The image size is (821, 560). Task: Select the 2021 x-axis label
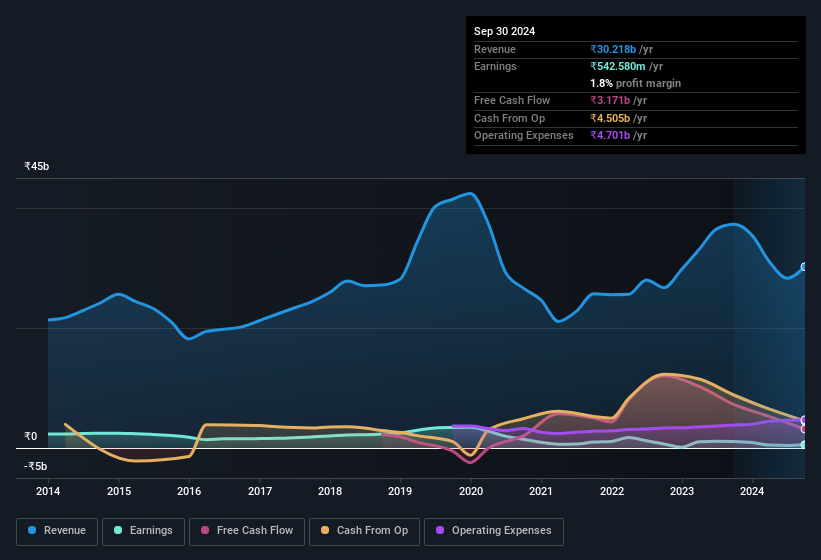pos(541,491)
